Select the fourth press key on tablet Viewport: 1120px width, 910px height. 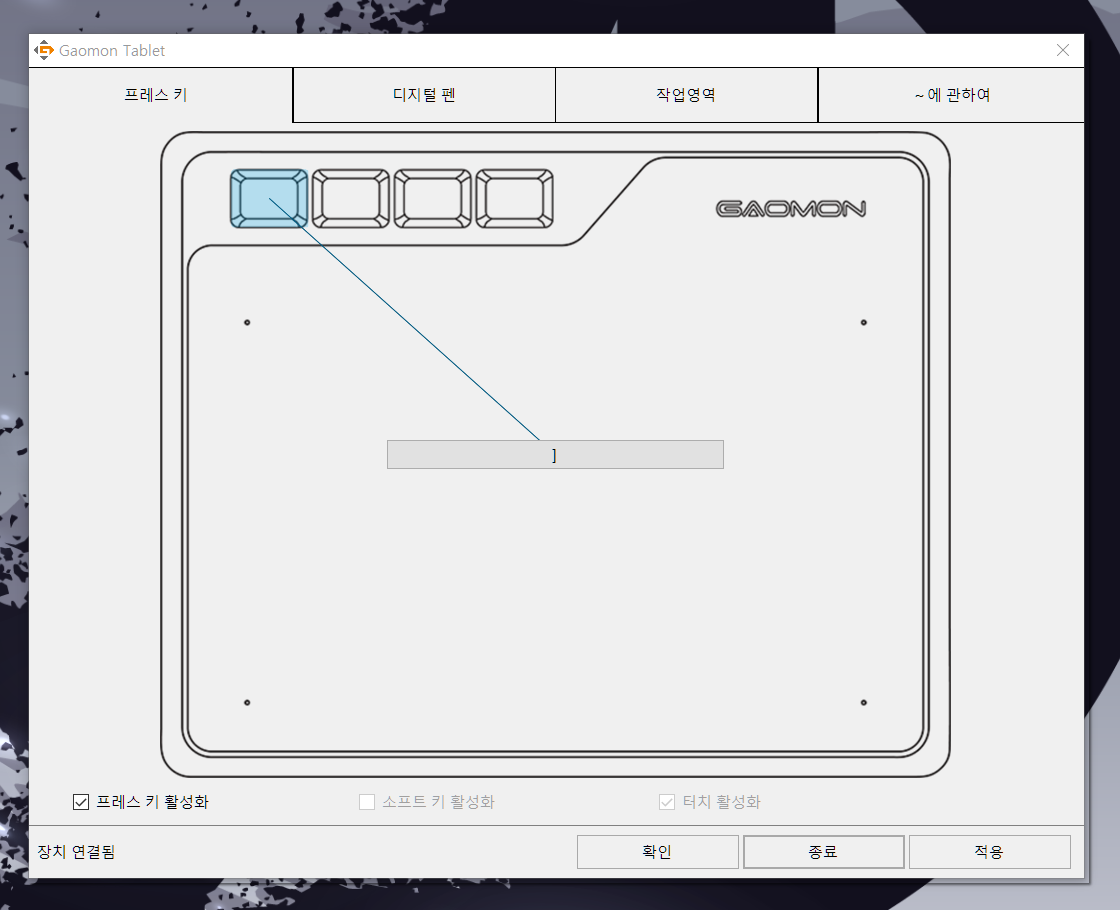pos(514,199)
